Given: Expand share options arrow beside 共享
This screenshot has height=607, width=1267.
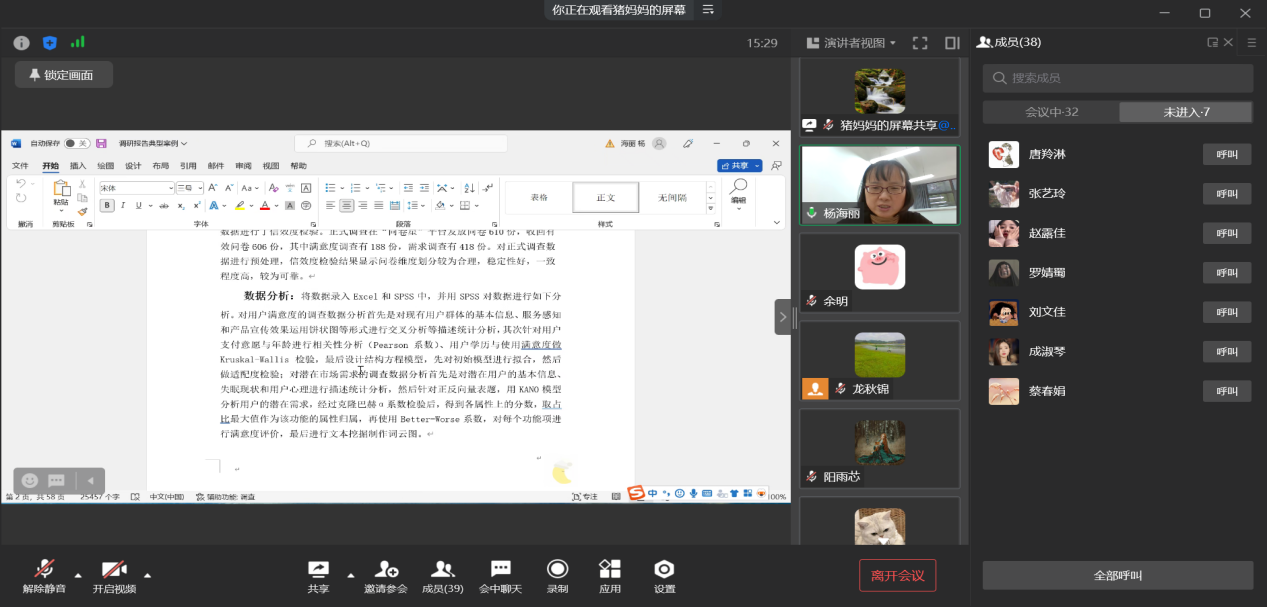Looking at the screenshot, I should tap(350, 575).
